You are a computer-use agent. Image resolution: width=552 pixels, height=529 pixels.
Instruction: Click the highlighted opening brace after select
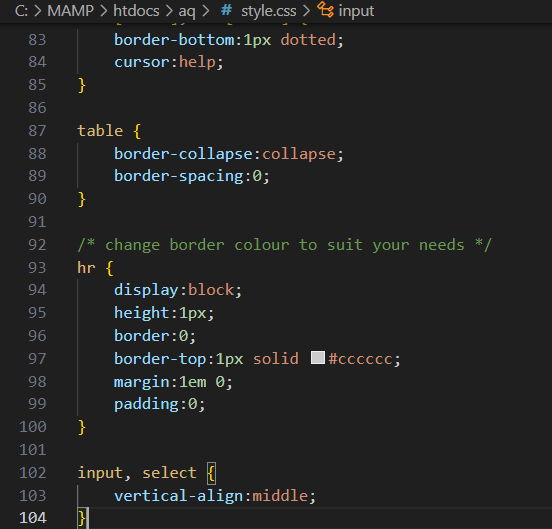(x=211, y=473)
